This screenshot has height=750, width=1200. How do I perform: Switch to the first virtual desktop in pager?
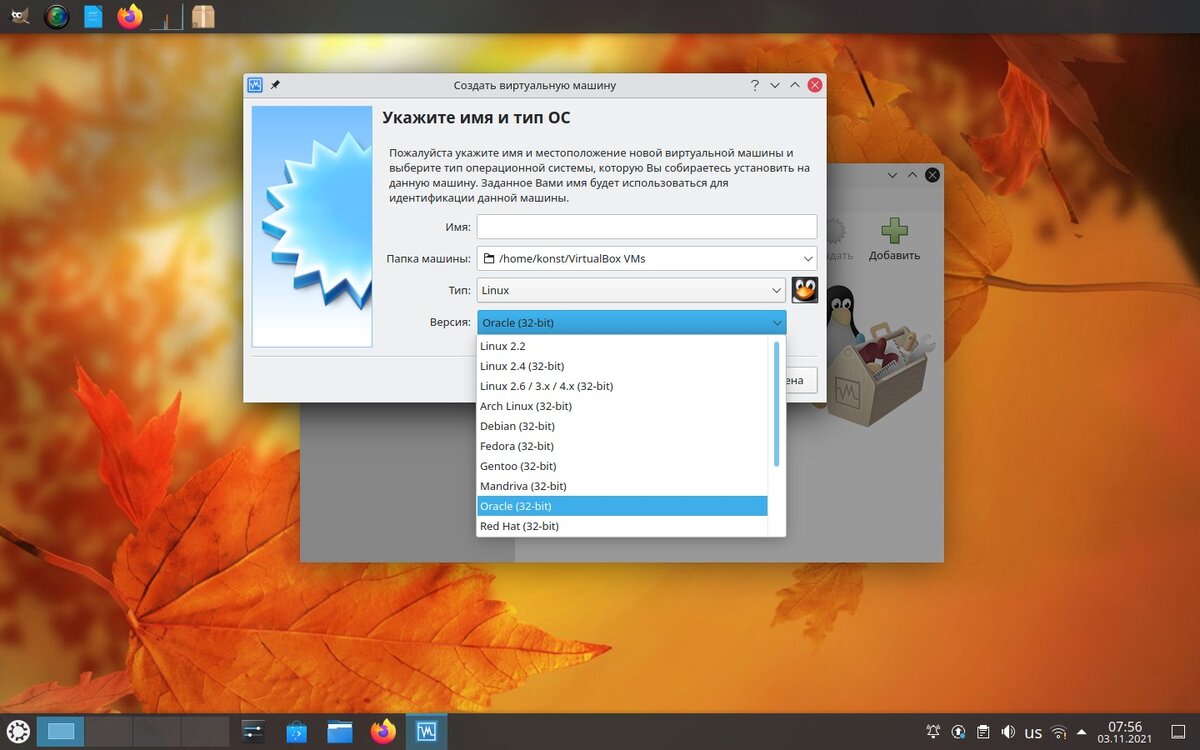pos(61,731)
